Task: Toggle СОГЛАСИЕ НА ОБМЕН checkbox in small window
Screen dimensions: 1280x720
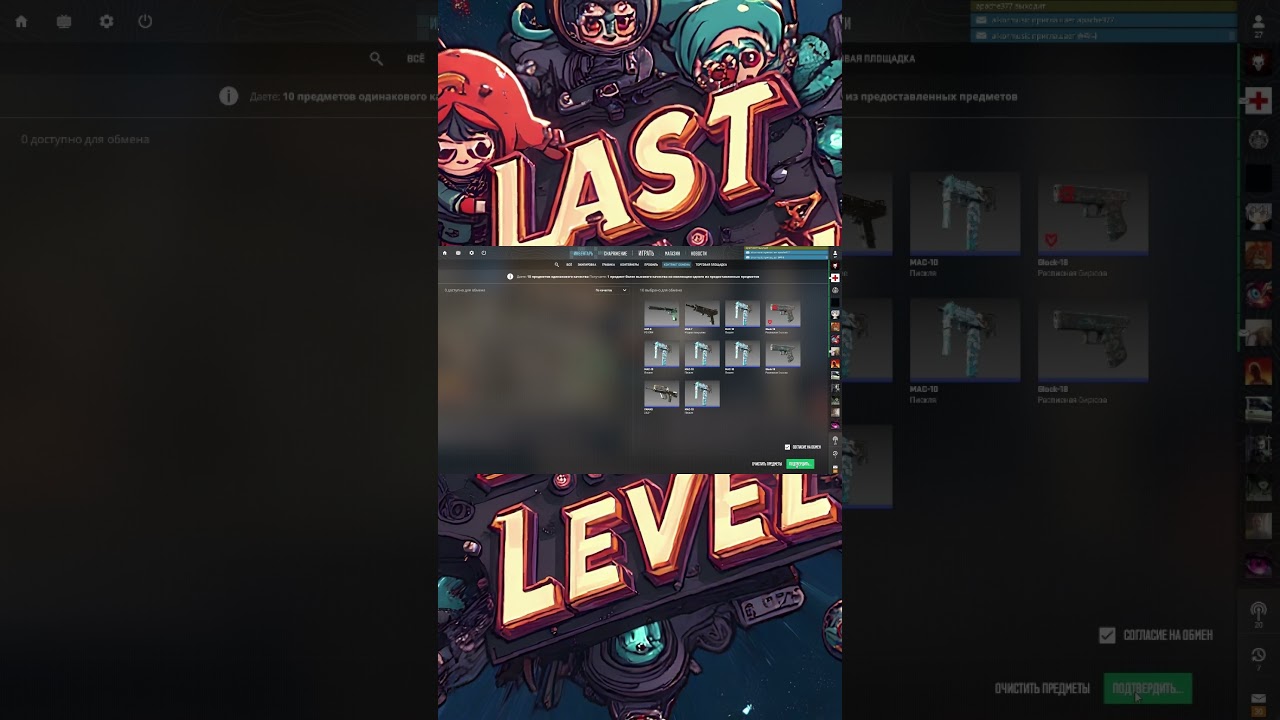Action: click(787, 447)
